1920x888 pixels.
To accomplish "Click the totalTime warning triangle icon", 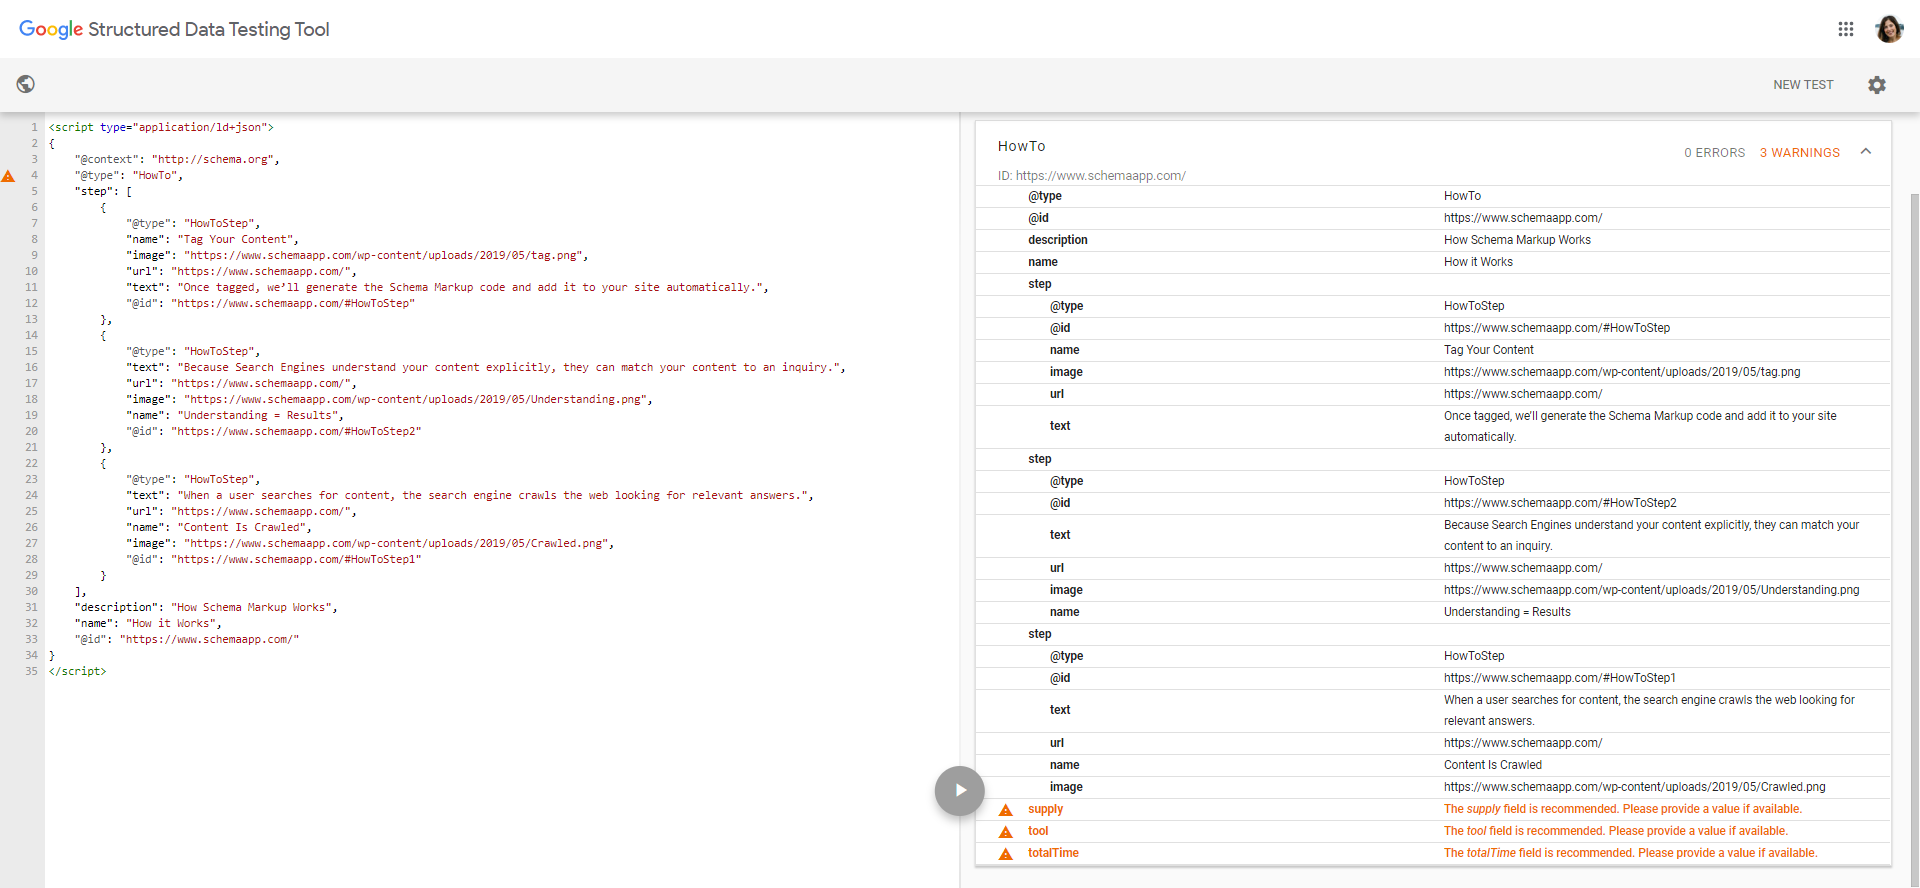I will point(1006,854).
